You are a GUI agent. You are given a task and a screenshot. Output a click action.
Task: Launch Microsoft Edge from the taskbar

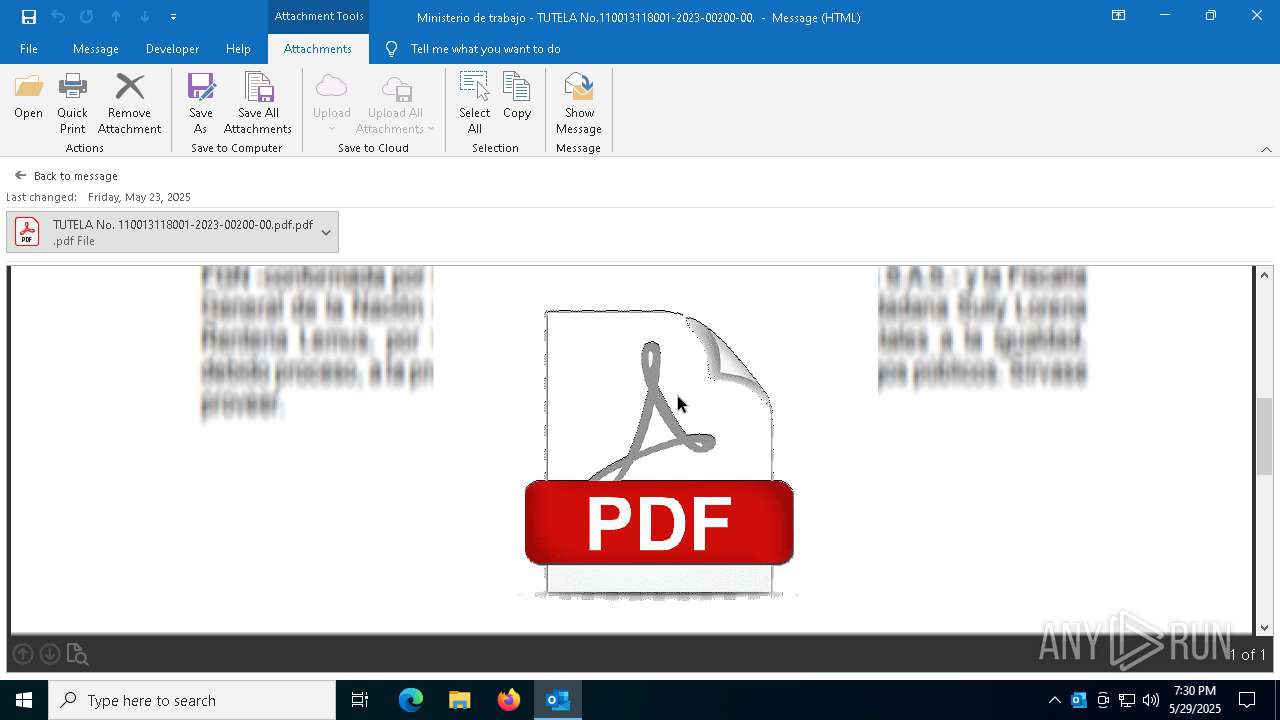coord(411,700)
